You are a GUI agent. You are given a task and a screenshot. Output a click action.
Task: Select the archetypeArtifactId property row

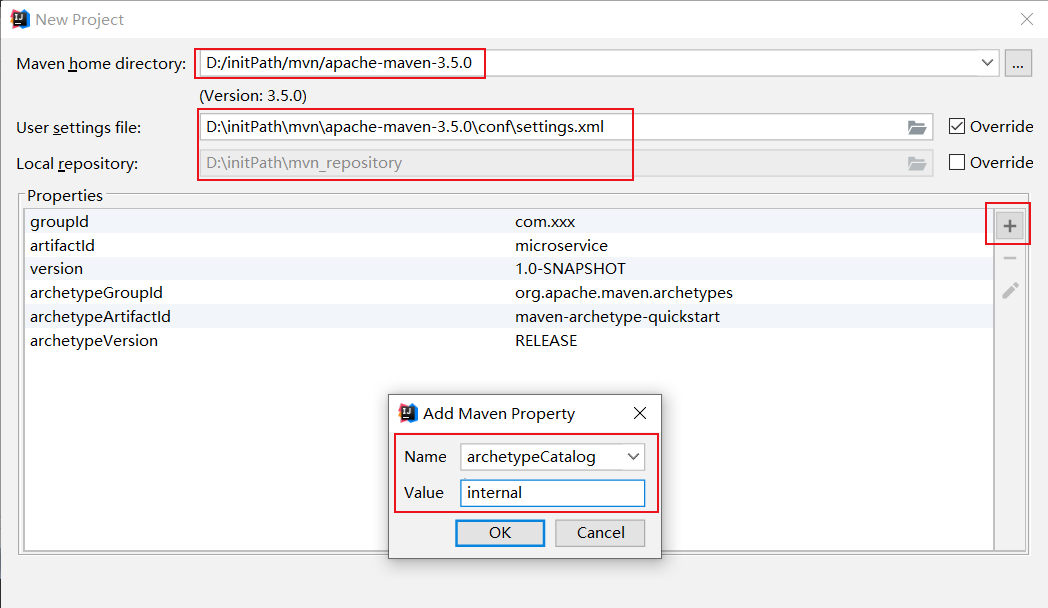509,317
